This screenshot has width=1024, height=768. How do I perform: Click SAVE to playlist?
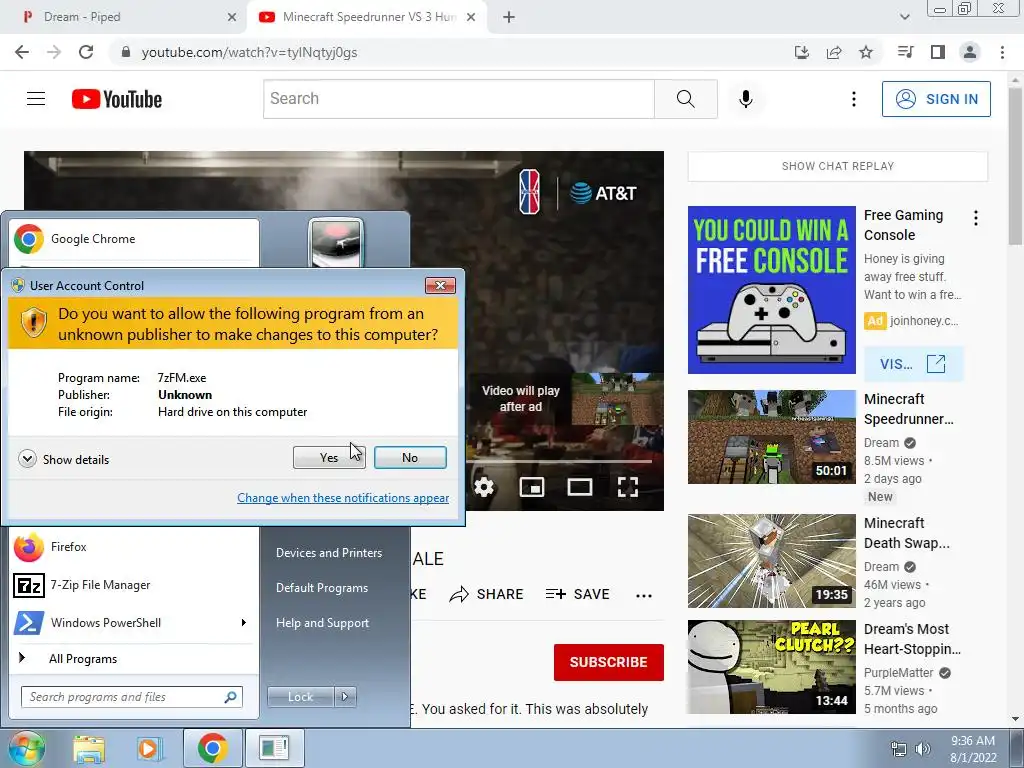click(577, 594)
